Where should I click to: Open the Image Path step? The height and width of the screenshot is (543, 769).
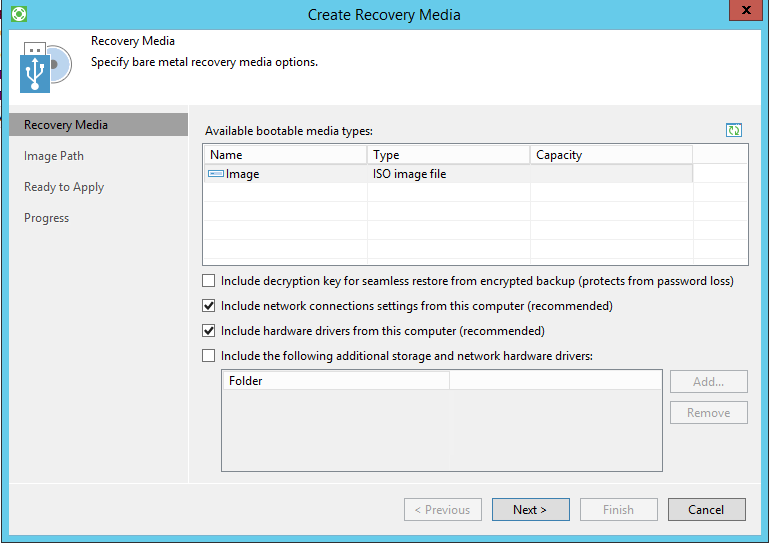[54, 156]
